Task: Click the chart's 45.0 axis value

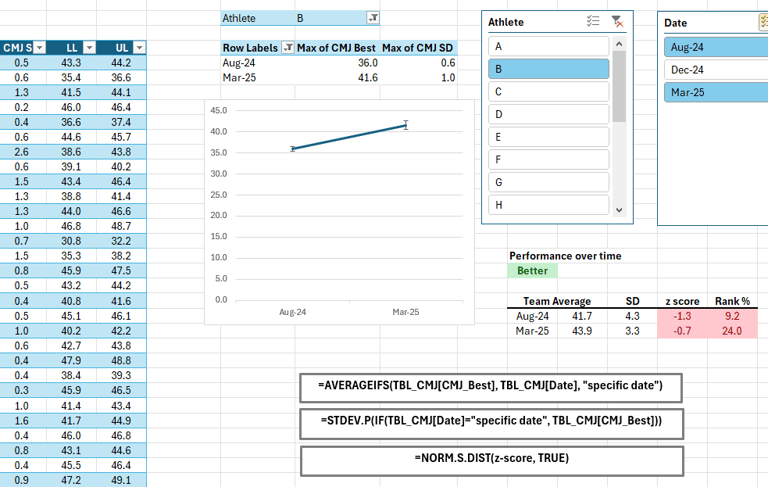Action: (219, 110)
